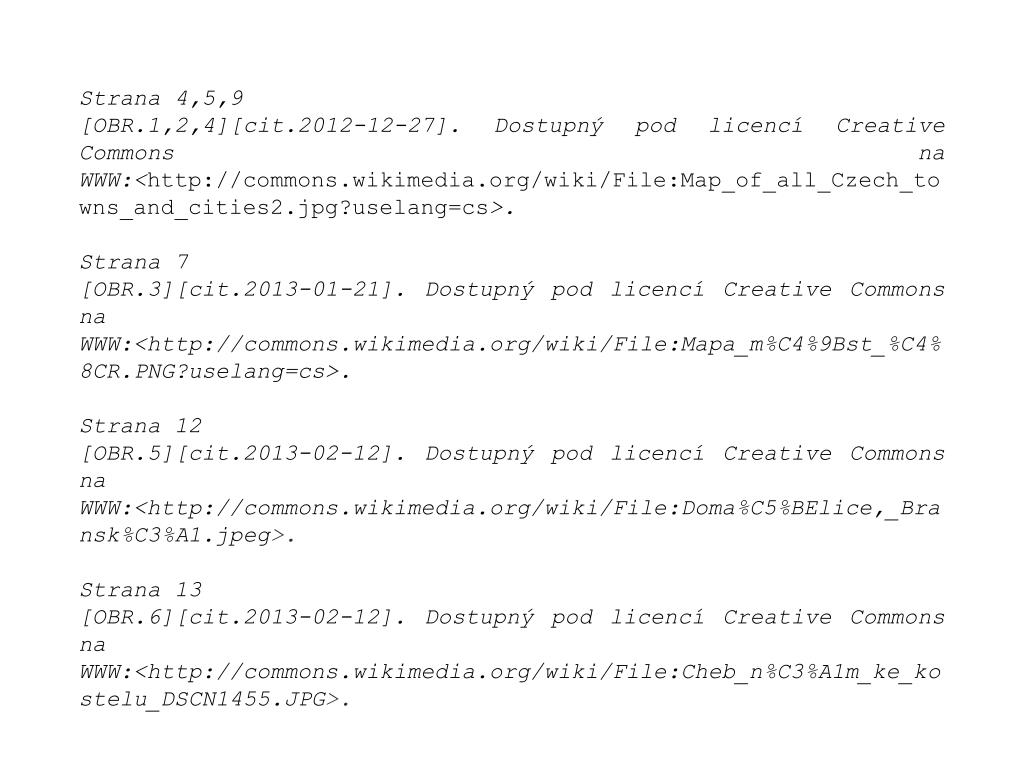This screenshot has height=768, width=1024.
Task: Click the 'Strana 13' heading
Action: tap(140, 590)
